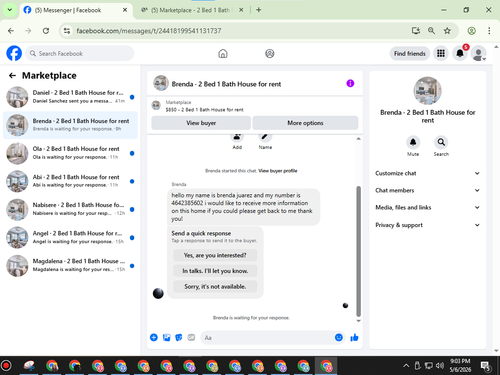Open Ola's 2 Bed 1 Bath conversation

click(70, 153)
